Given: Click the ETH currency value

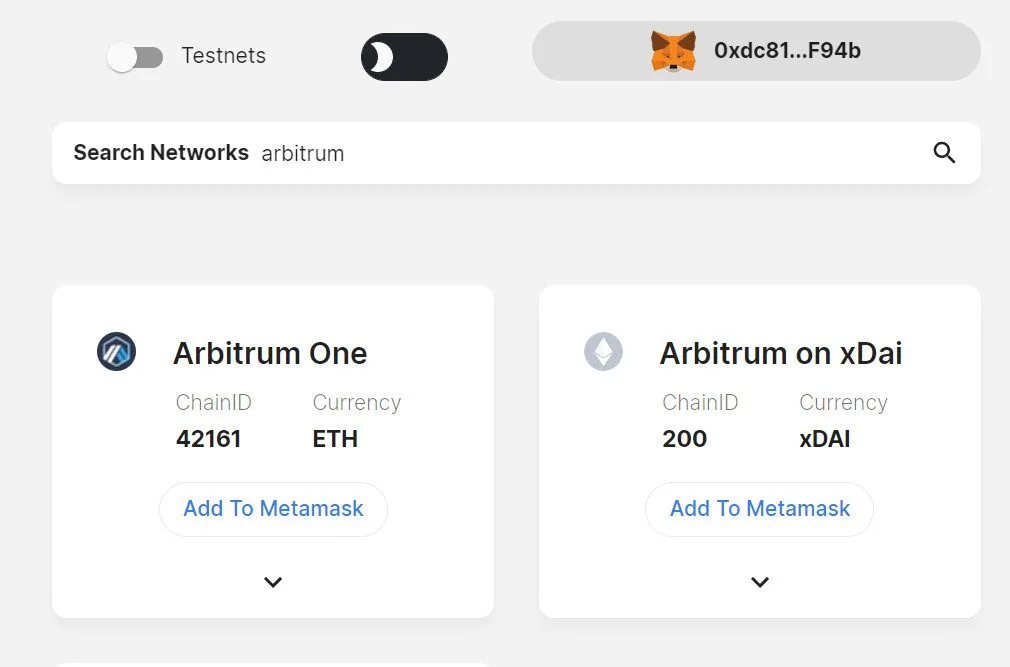Looking at the screenshot, I should pyautogui.click(x=335, y=439).
